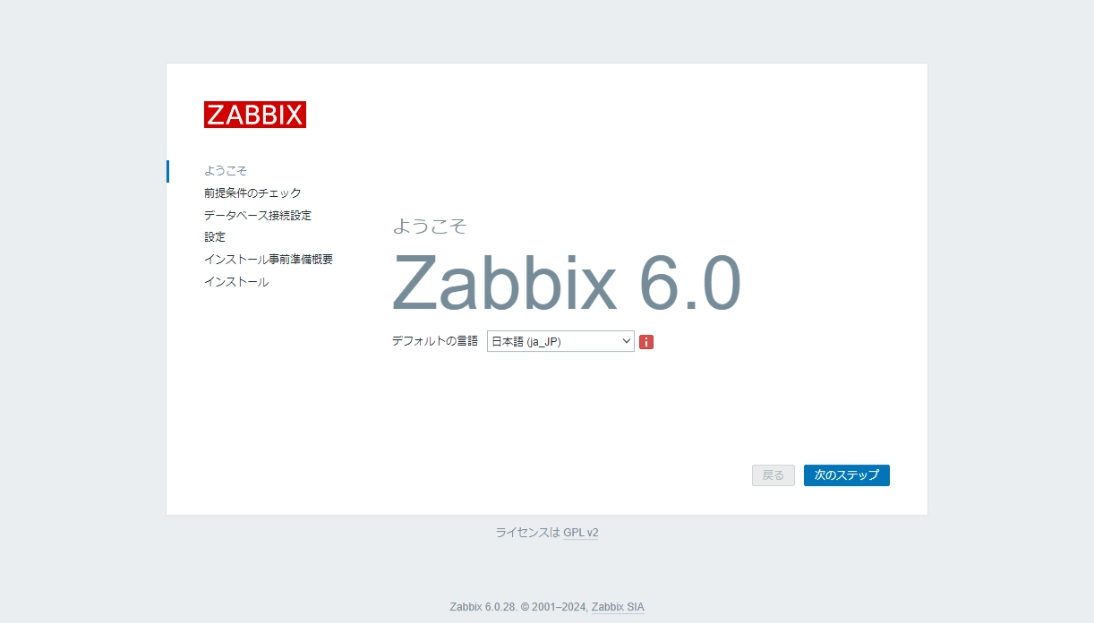1094x623 pixels.
Task: Click the 次のステップ button
Action: point(846,475)
